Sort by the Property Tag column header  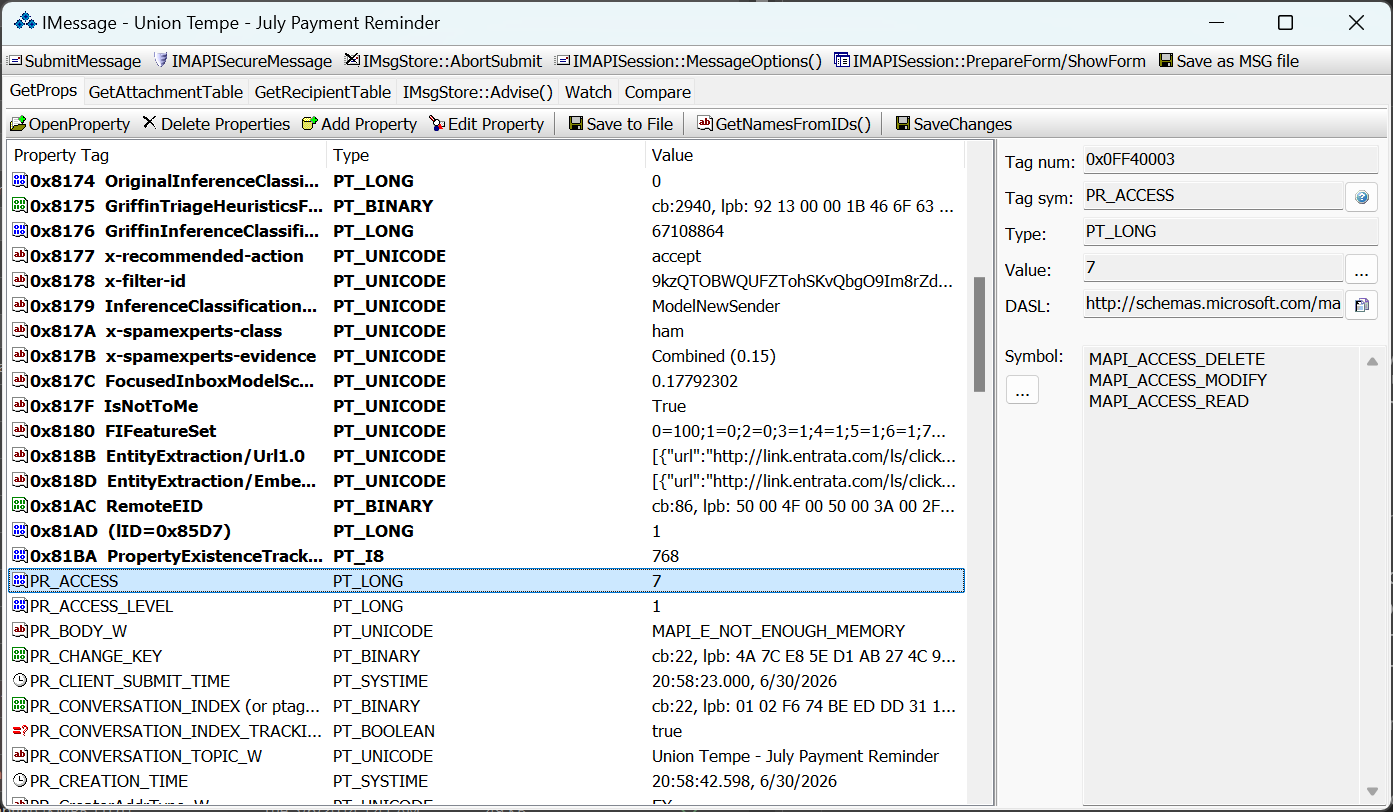[x=167, y=155]
